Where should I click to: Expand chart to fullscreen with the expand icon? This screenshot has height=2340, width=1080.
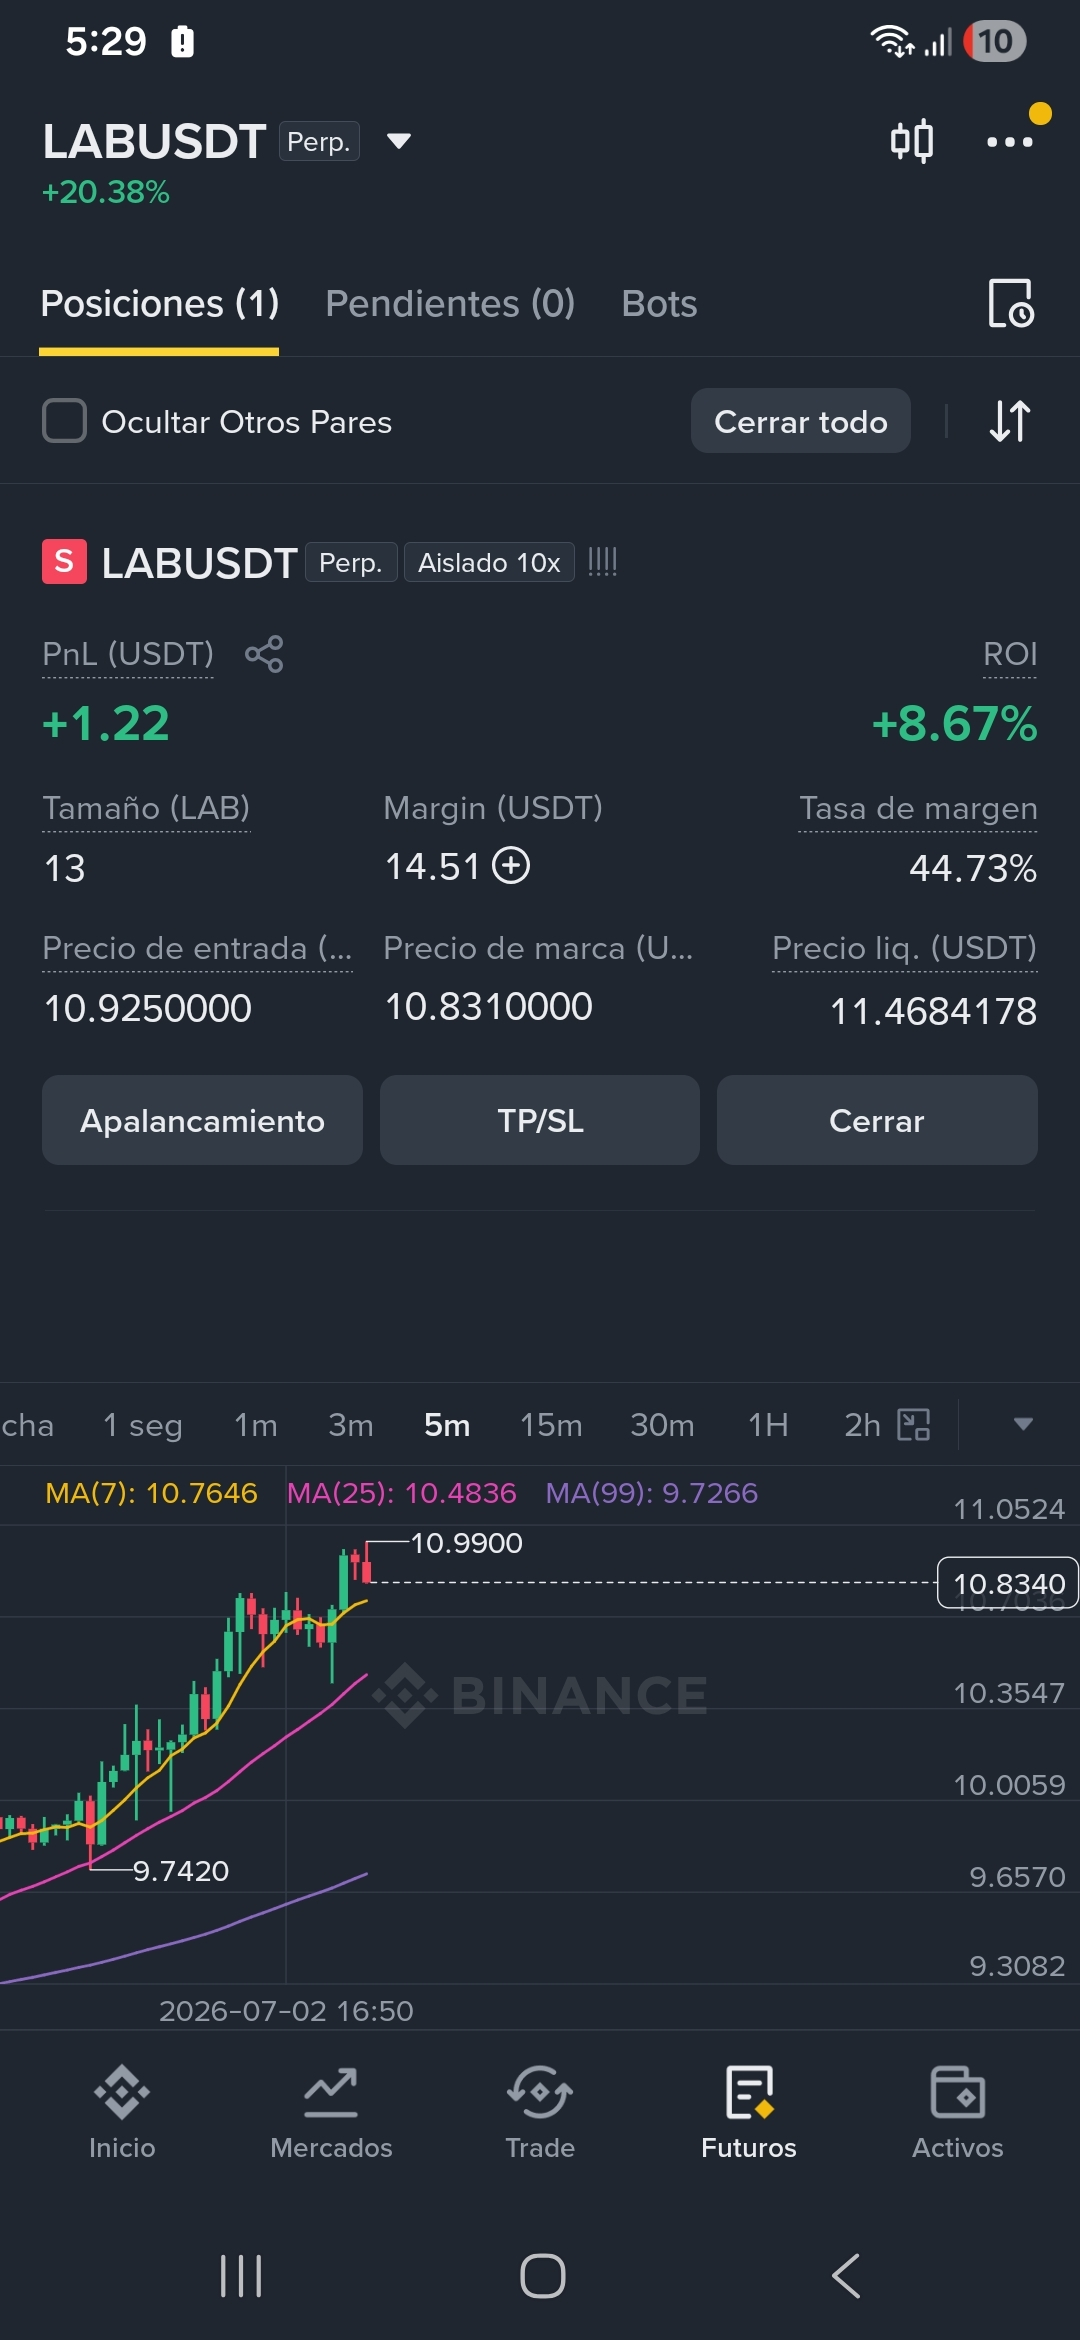pos(914,1424)
